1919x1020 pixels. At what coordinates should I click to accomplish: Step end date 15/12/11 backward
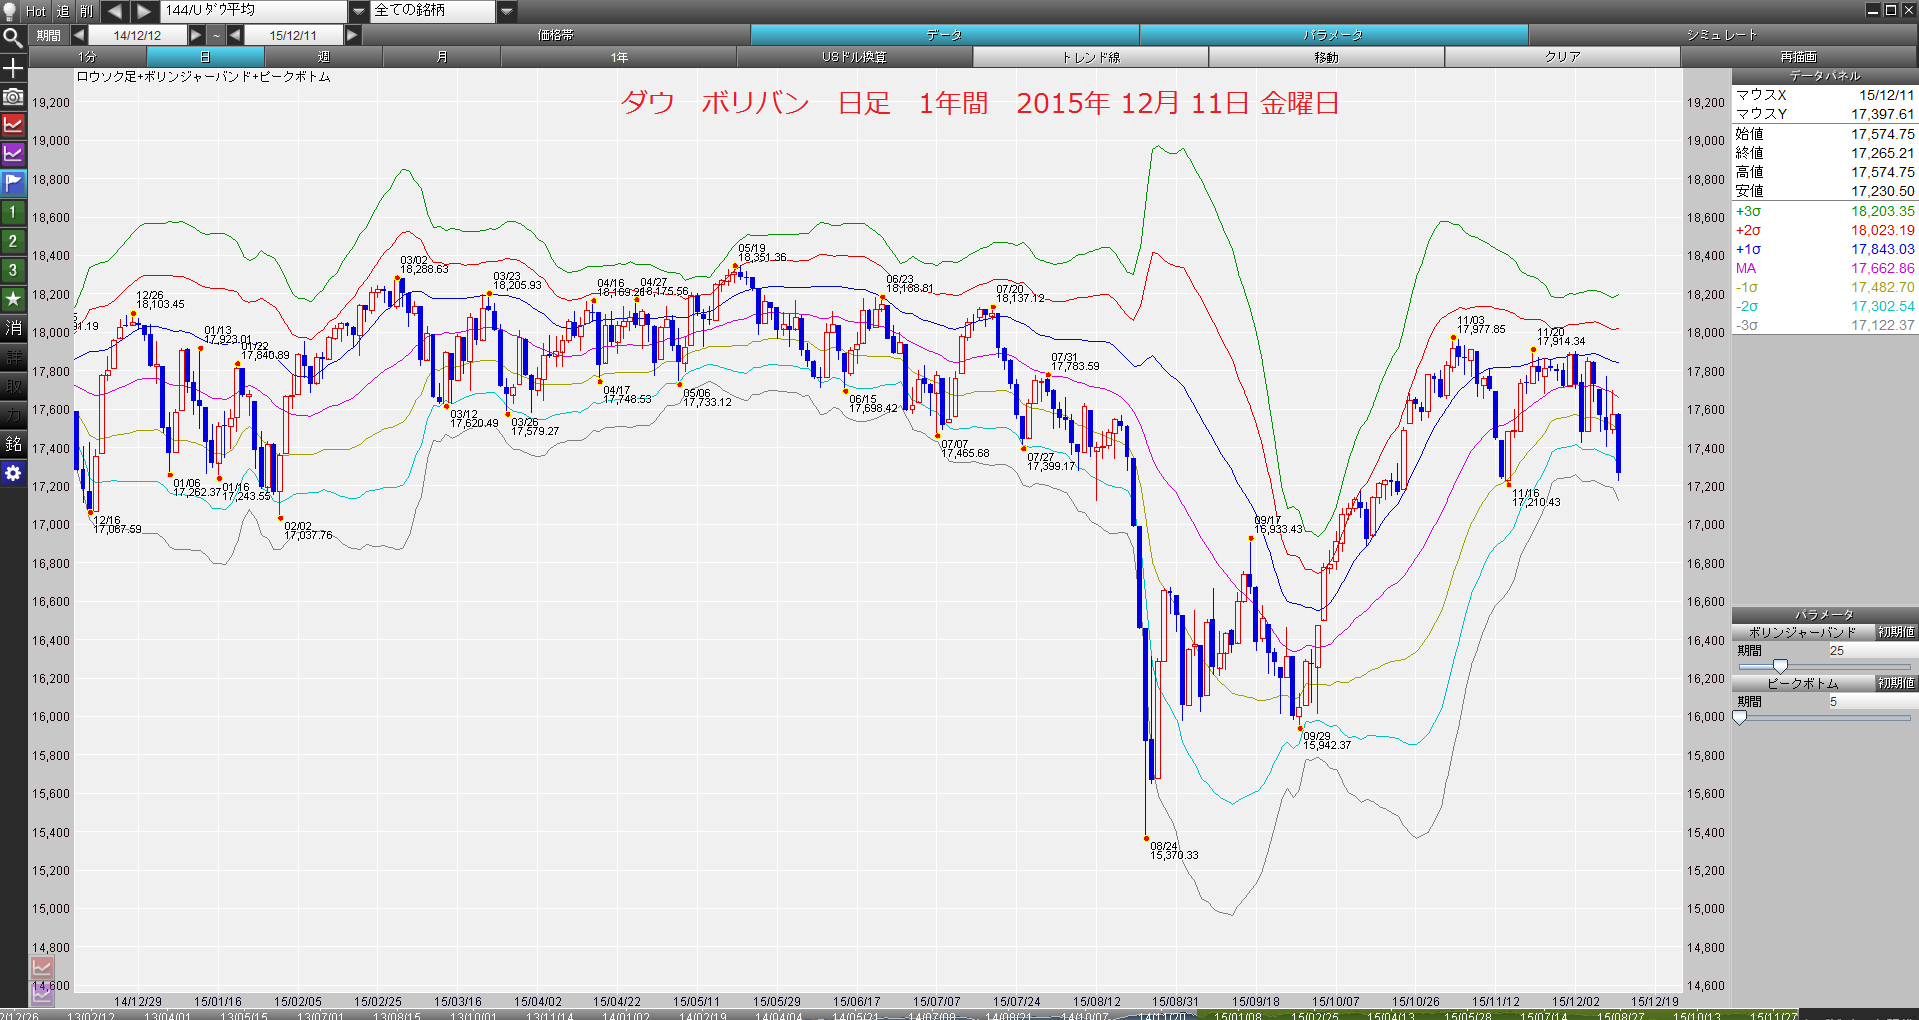pos(235,35)
